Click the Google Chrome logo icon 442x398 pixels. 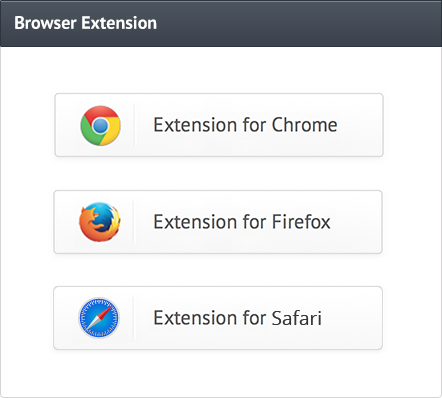click(x=100, y=125)
